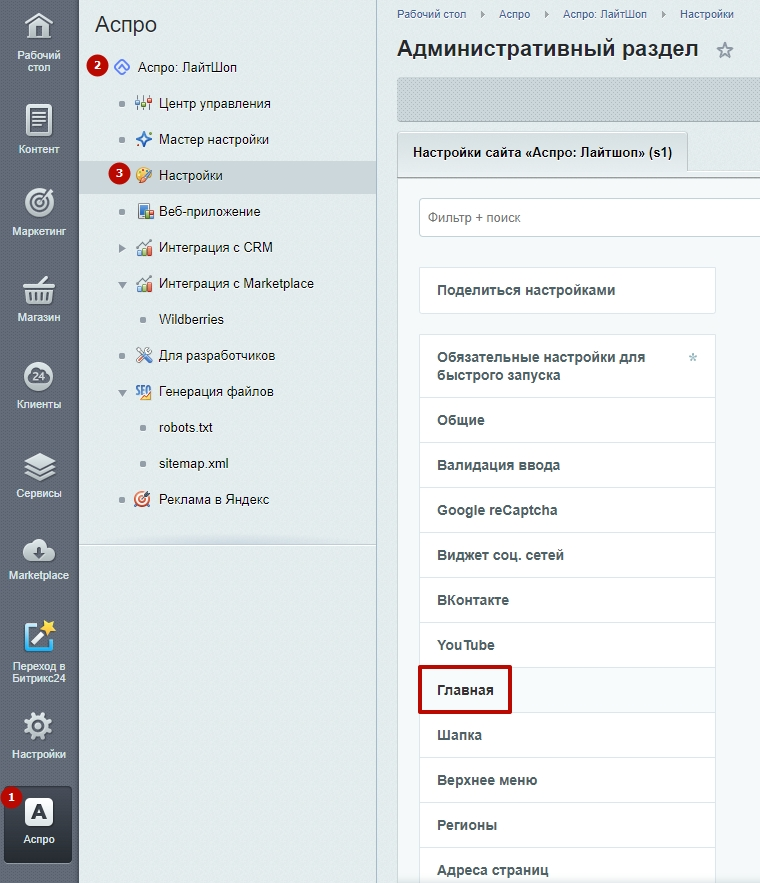
Task: Click the Веб-приложение icon
Action: click(x=145, y=211)
